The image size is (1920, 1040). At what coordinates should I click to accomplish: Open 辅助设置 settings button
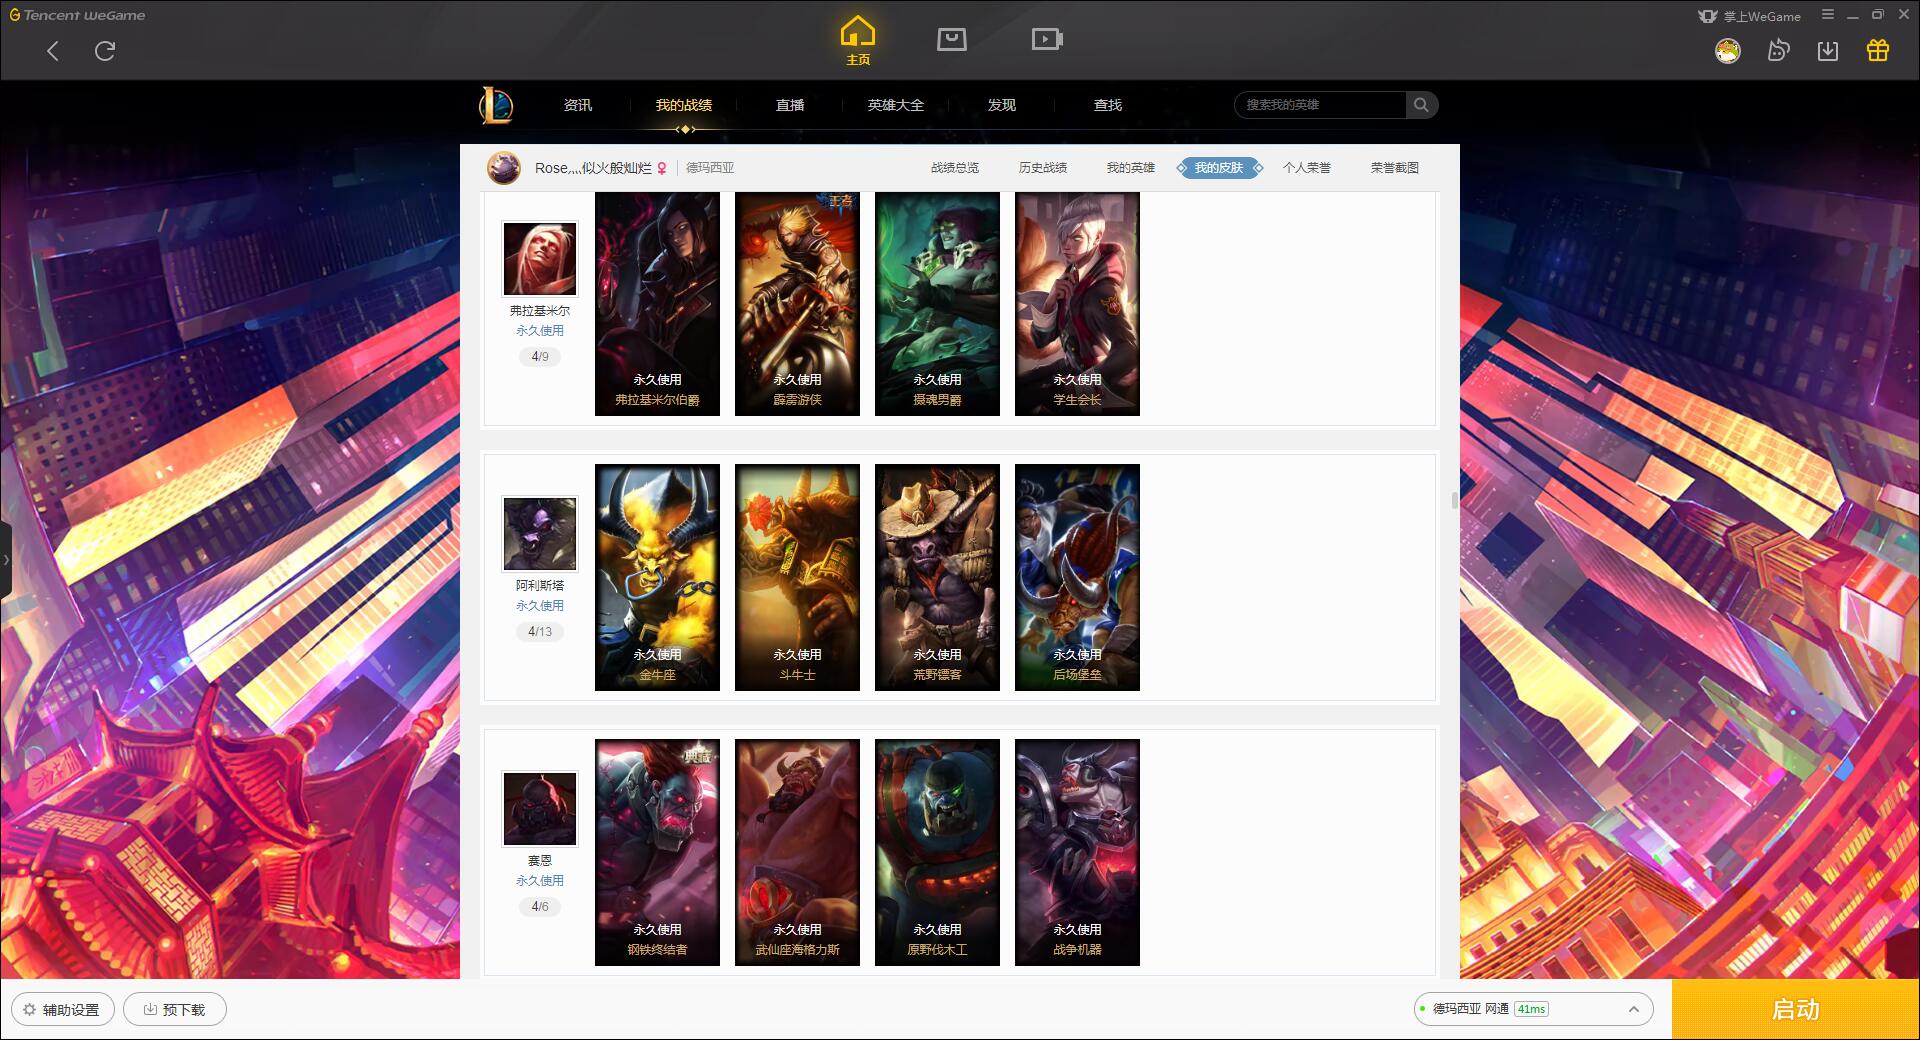pyautogui.click(x=62, y=1009)
